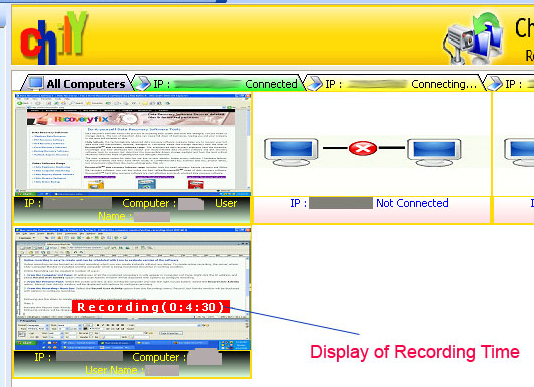Click the Not Connected status label
Viewport: 534px width, 387px height.
(x=412, y=203)
